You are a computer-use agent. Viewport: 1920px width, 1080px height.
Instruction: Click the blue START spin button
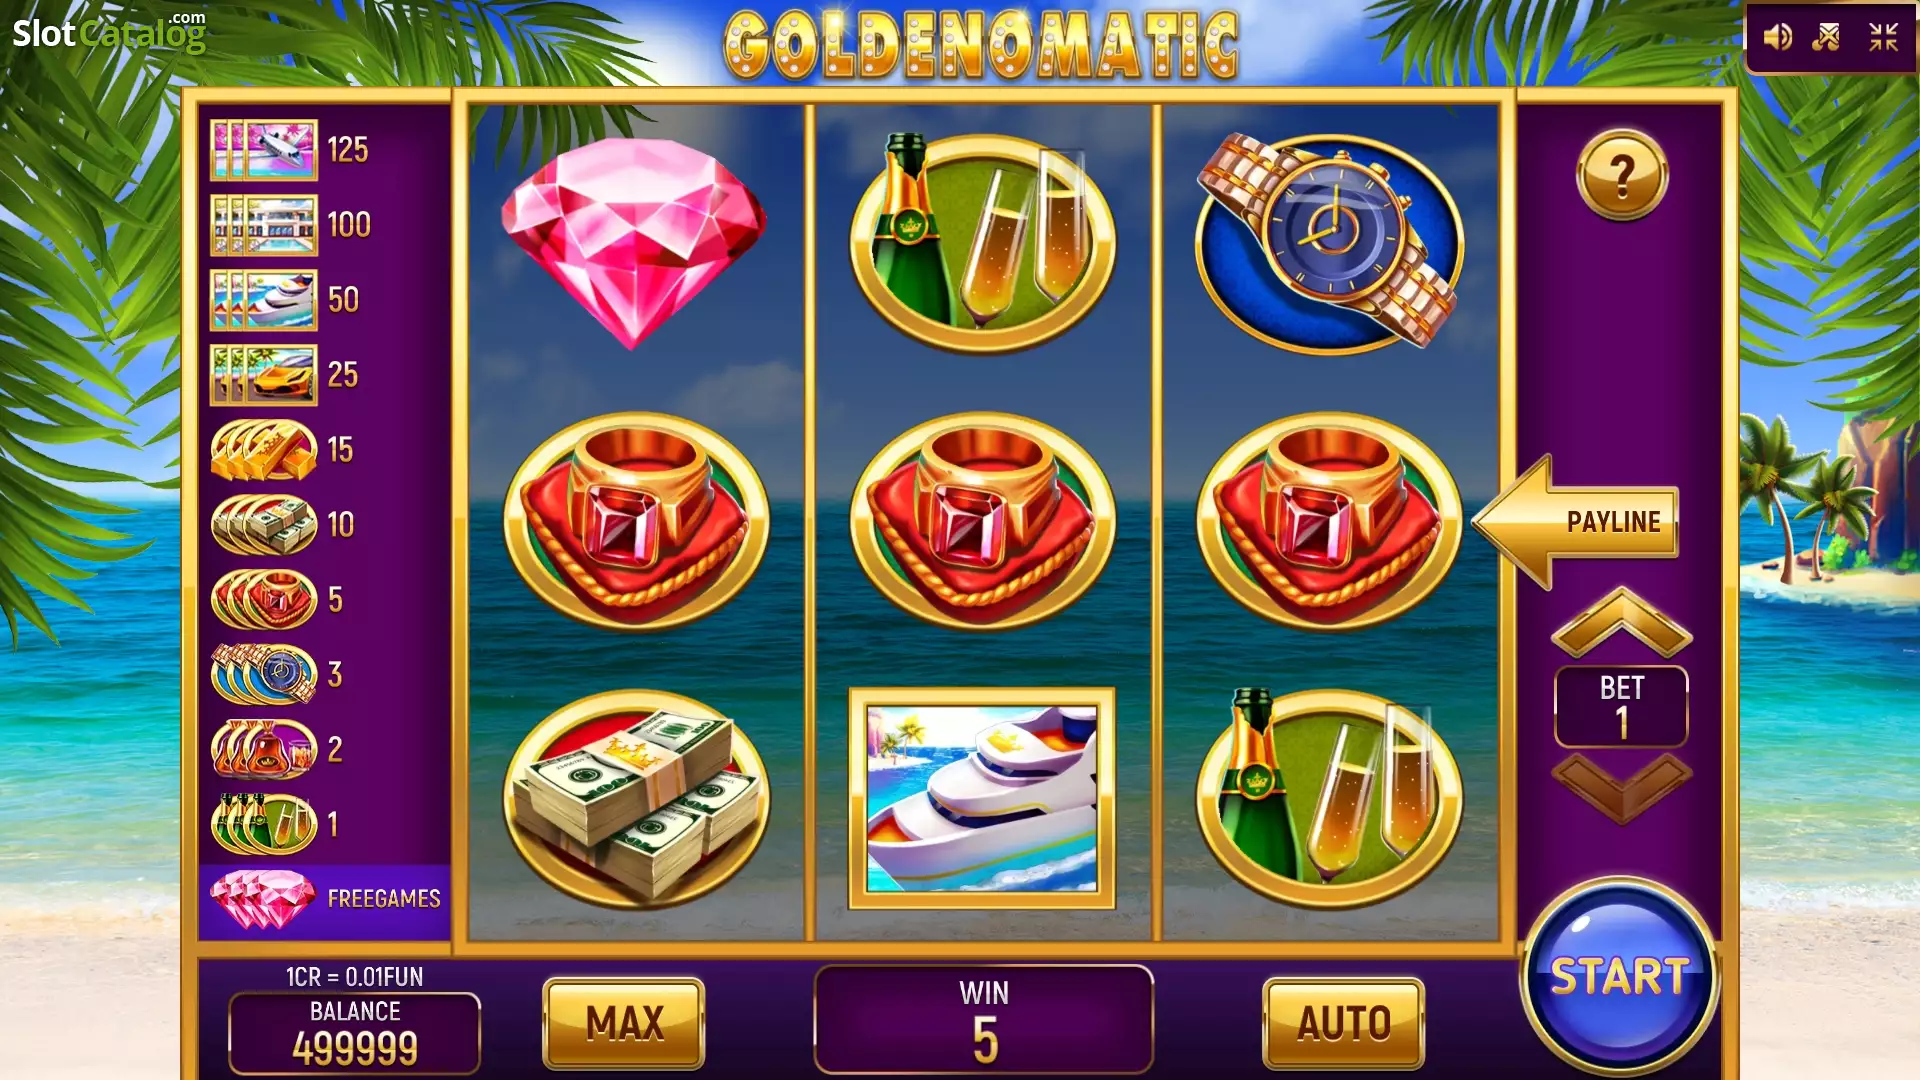tap(1619, 976)
